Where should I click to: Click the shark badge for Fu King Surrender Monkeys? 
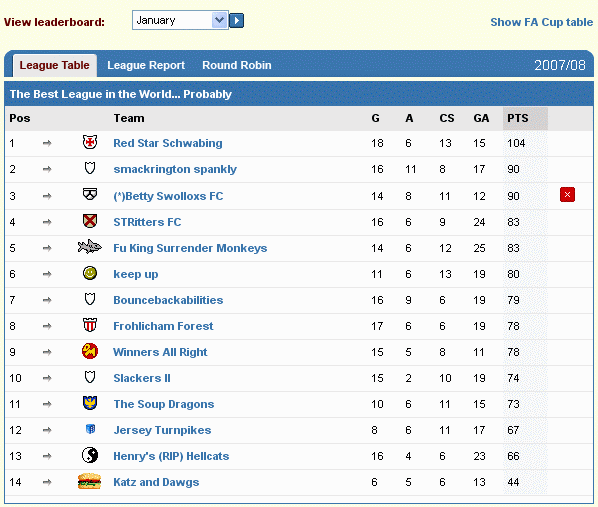click(x=90, y=247)
